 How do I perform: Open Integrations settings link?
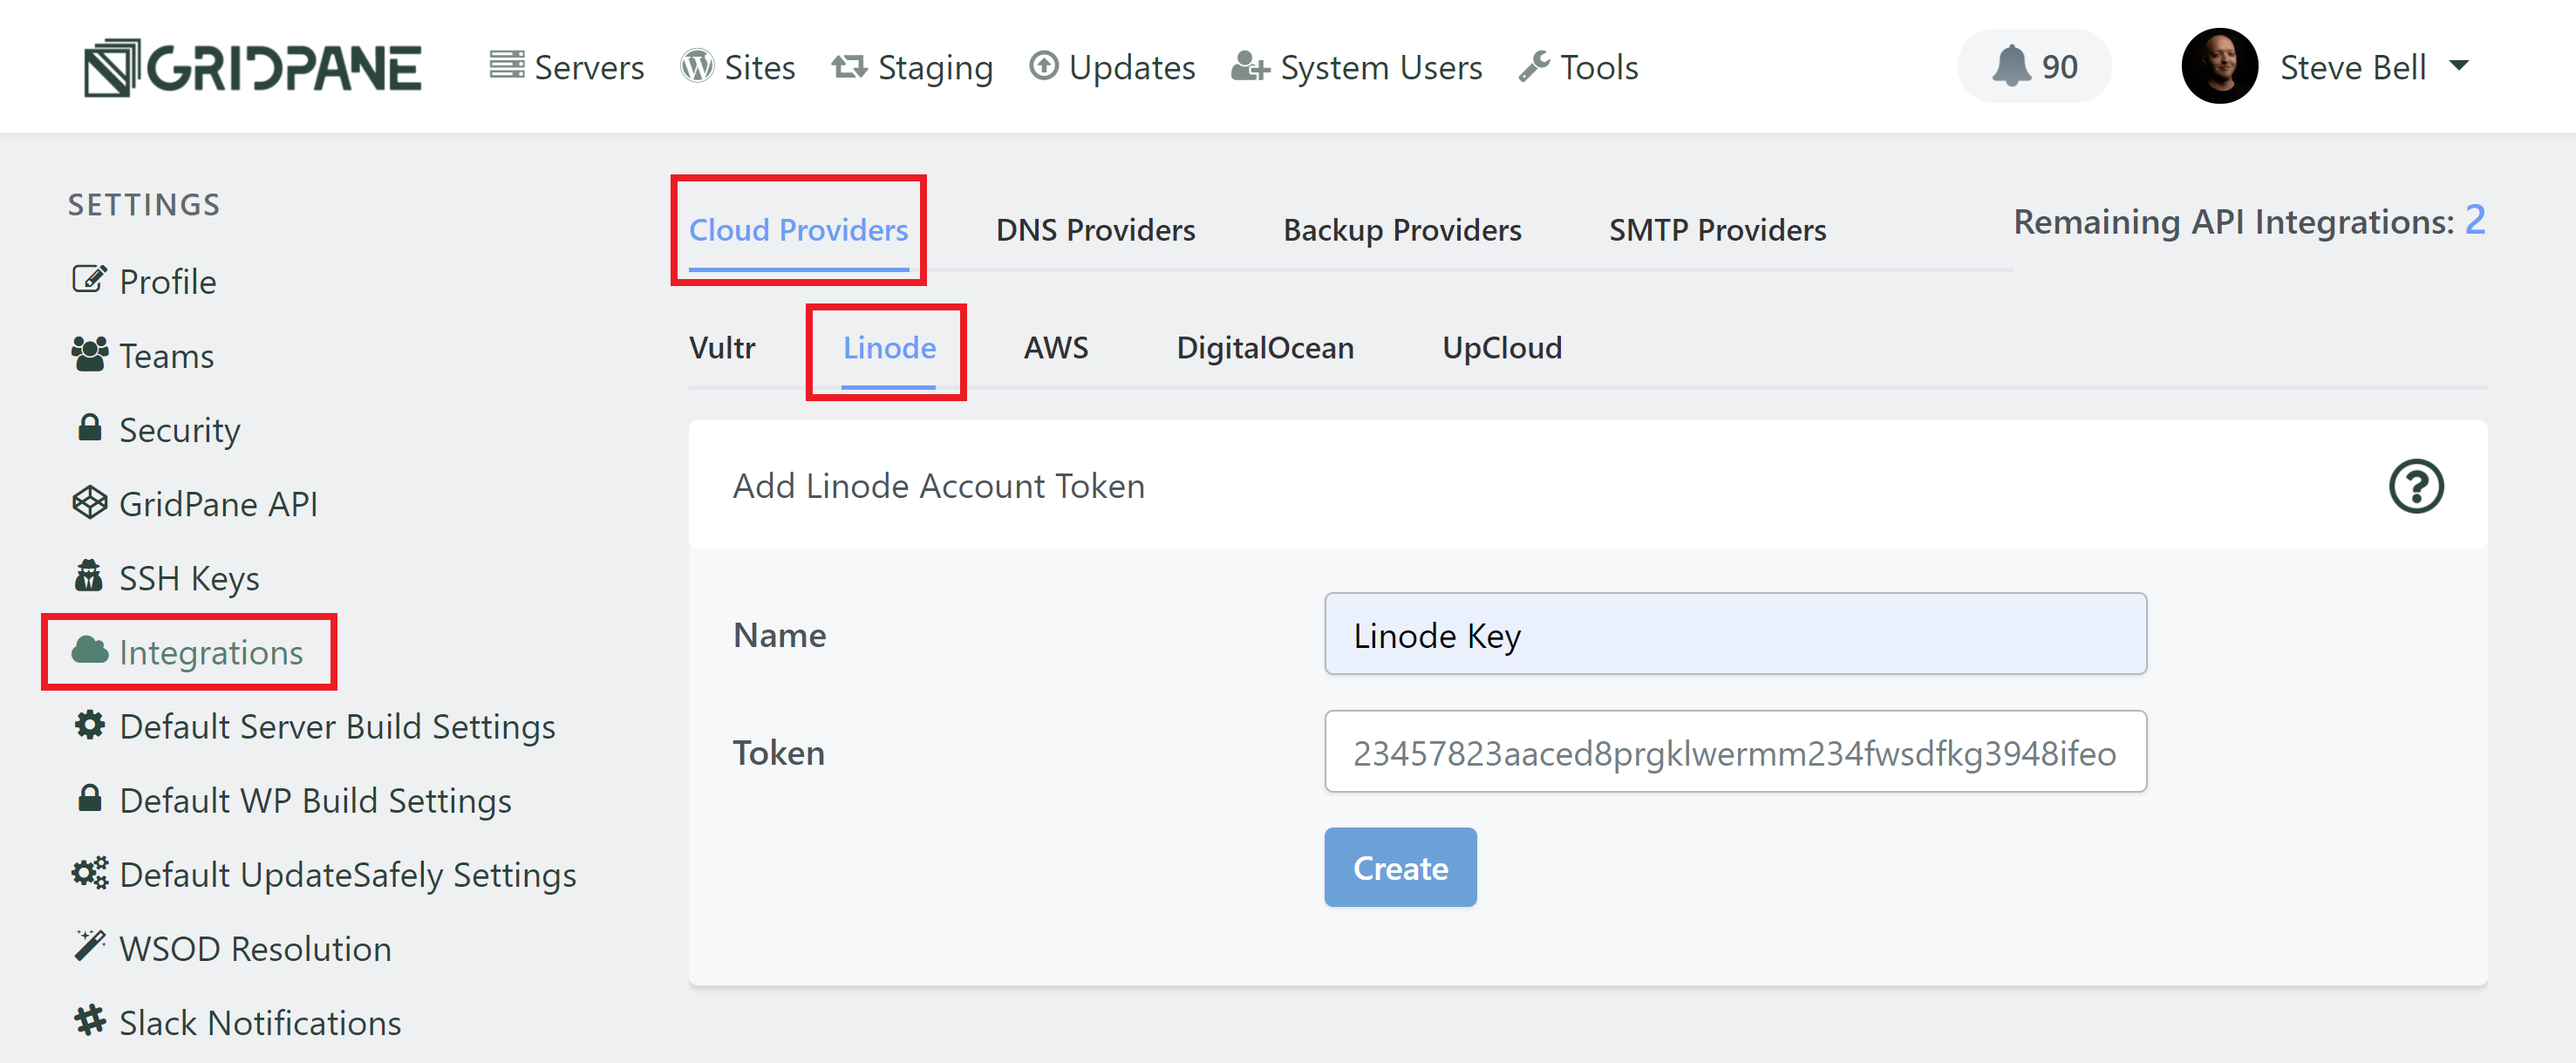coord(187,652)
